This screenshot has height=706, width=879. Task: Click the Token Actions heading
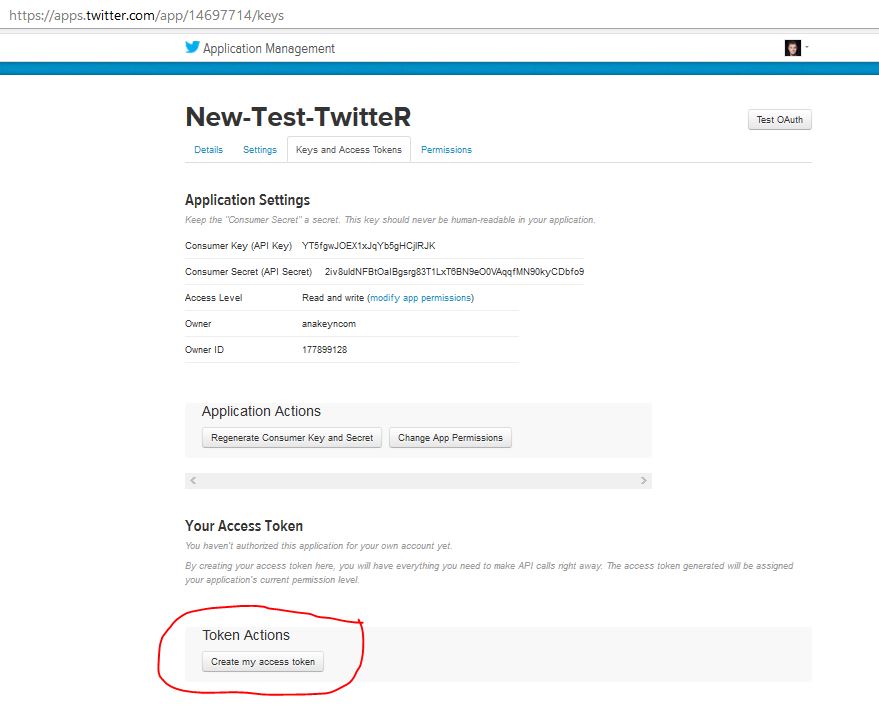pyautogui.click(x=246, y=635)
